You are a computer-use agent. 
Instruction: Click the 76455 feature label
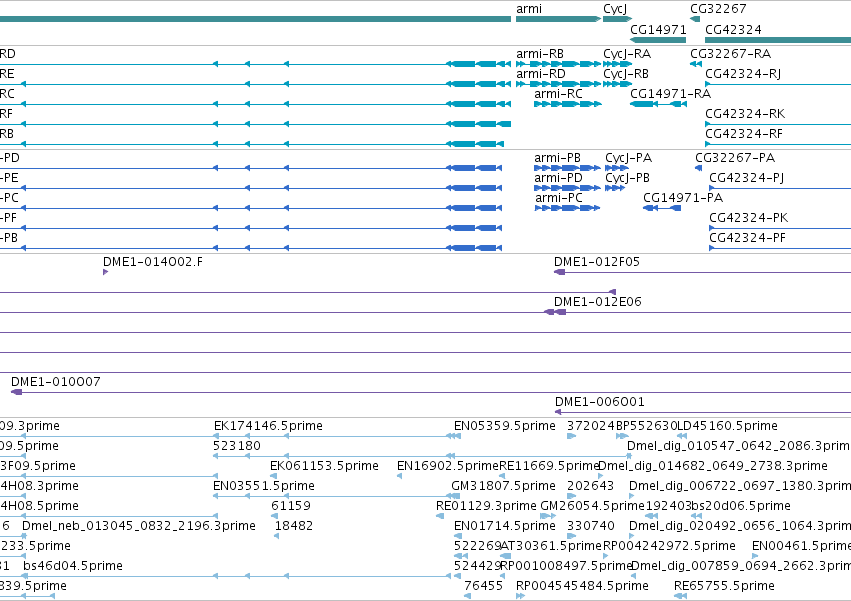pyautogui.click(x=483, y=587)
